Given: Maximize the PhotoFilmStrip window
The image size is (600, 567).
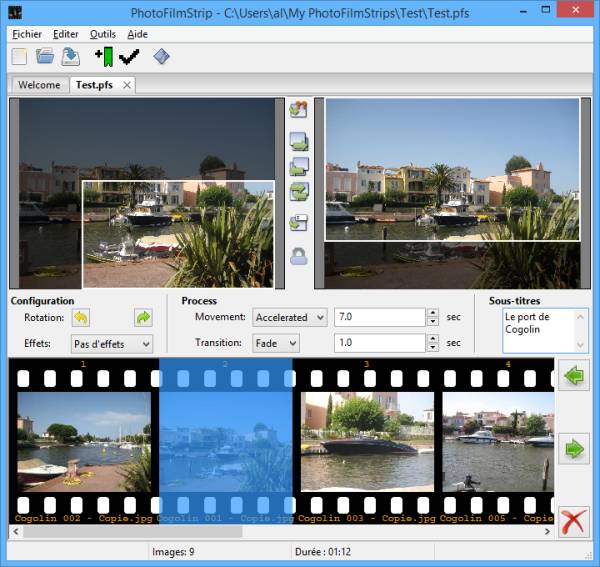Looking at the screenshot, I should pos(546,10).
